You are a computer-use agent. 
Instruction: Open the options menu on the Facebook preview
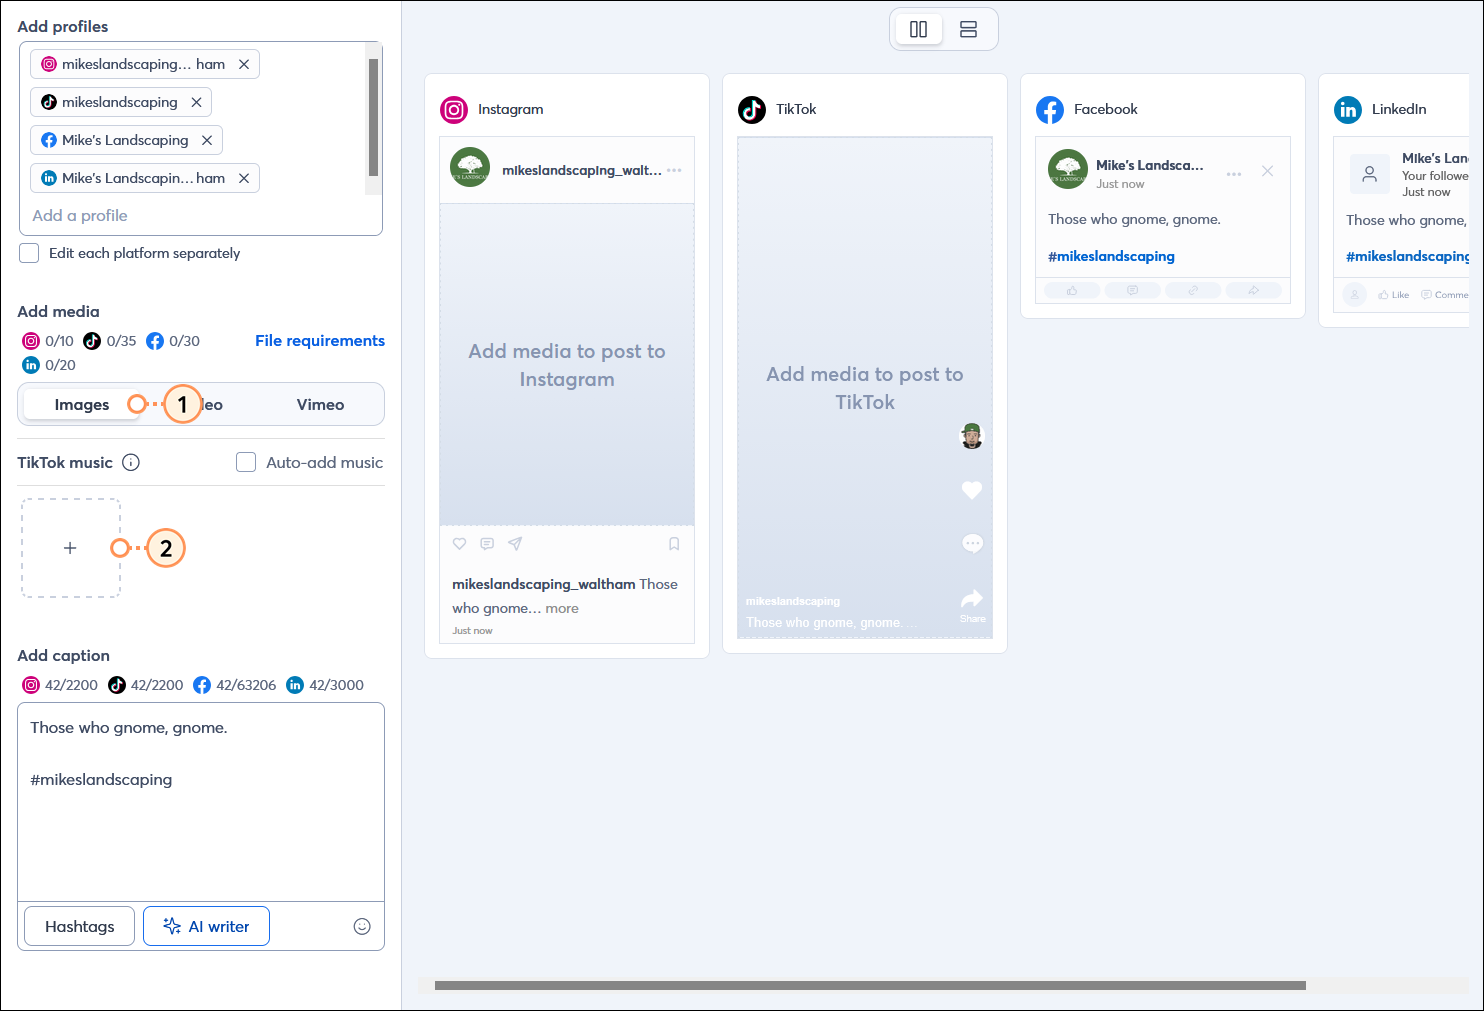click(1233, 172)
